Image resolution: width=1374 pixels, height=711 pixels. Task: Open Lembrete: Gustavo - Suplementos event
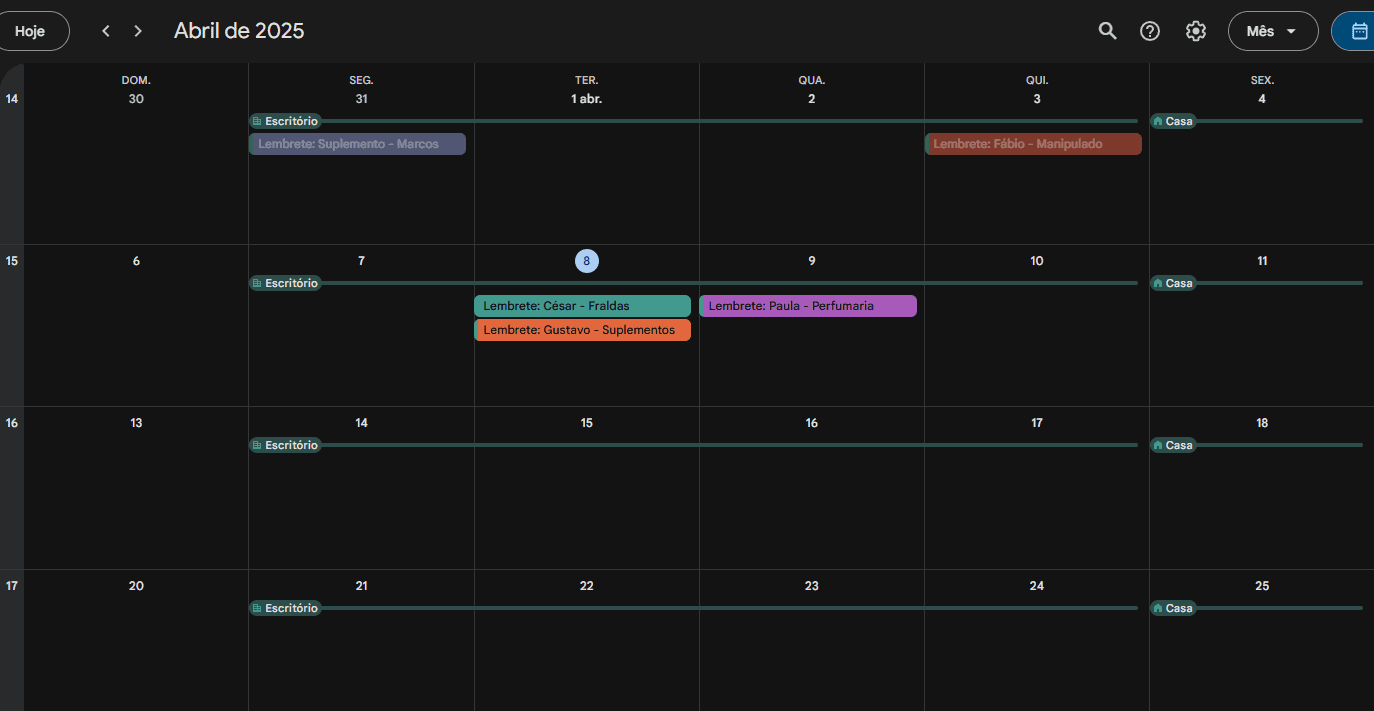click(582, 330)
